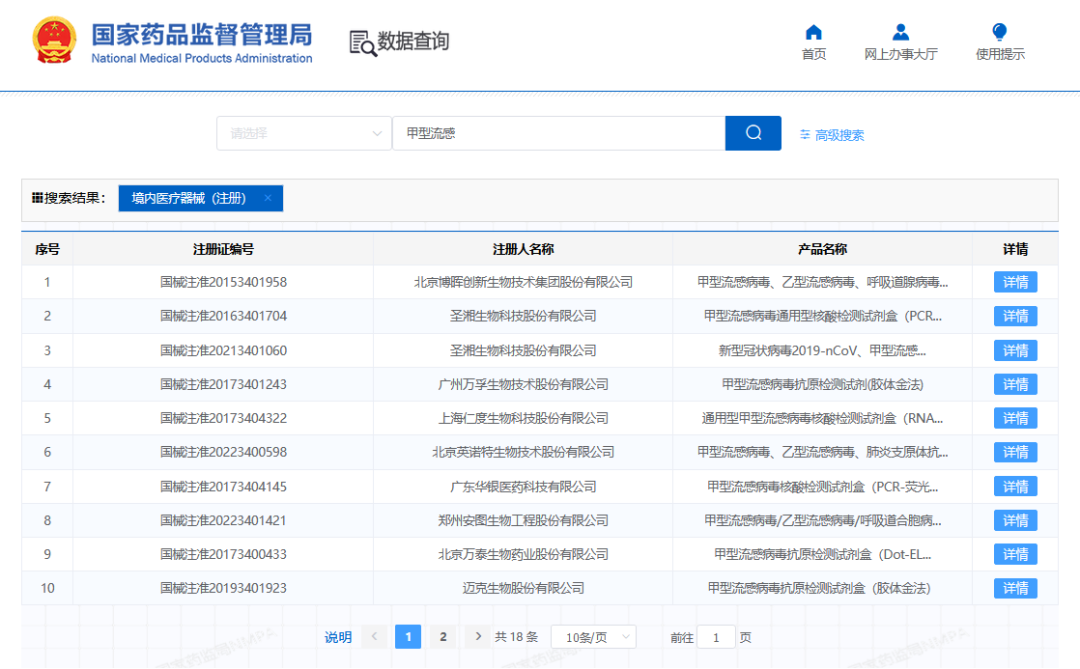Open the 10条/页 page size dropdown
This screenshot has width=1080, height=669.
tap(594, 637)
